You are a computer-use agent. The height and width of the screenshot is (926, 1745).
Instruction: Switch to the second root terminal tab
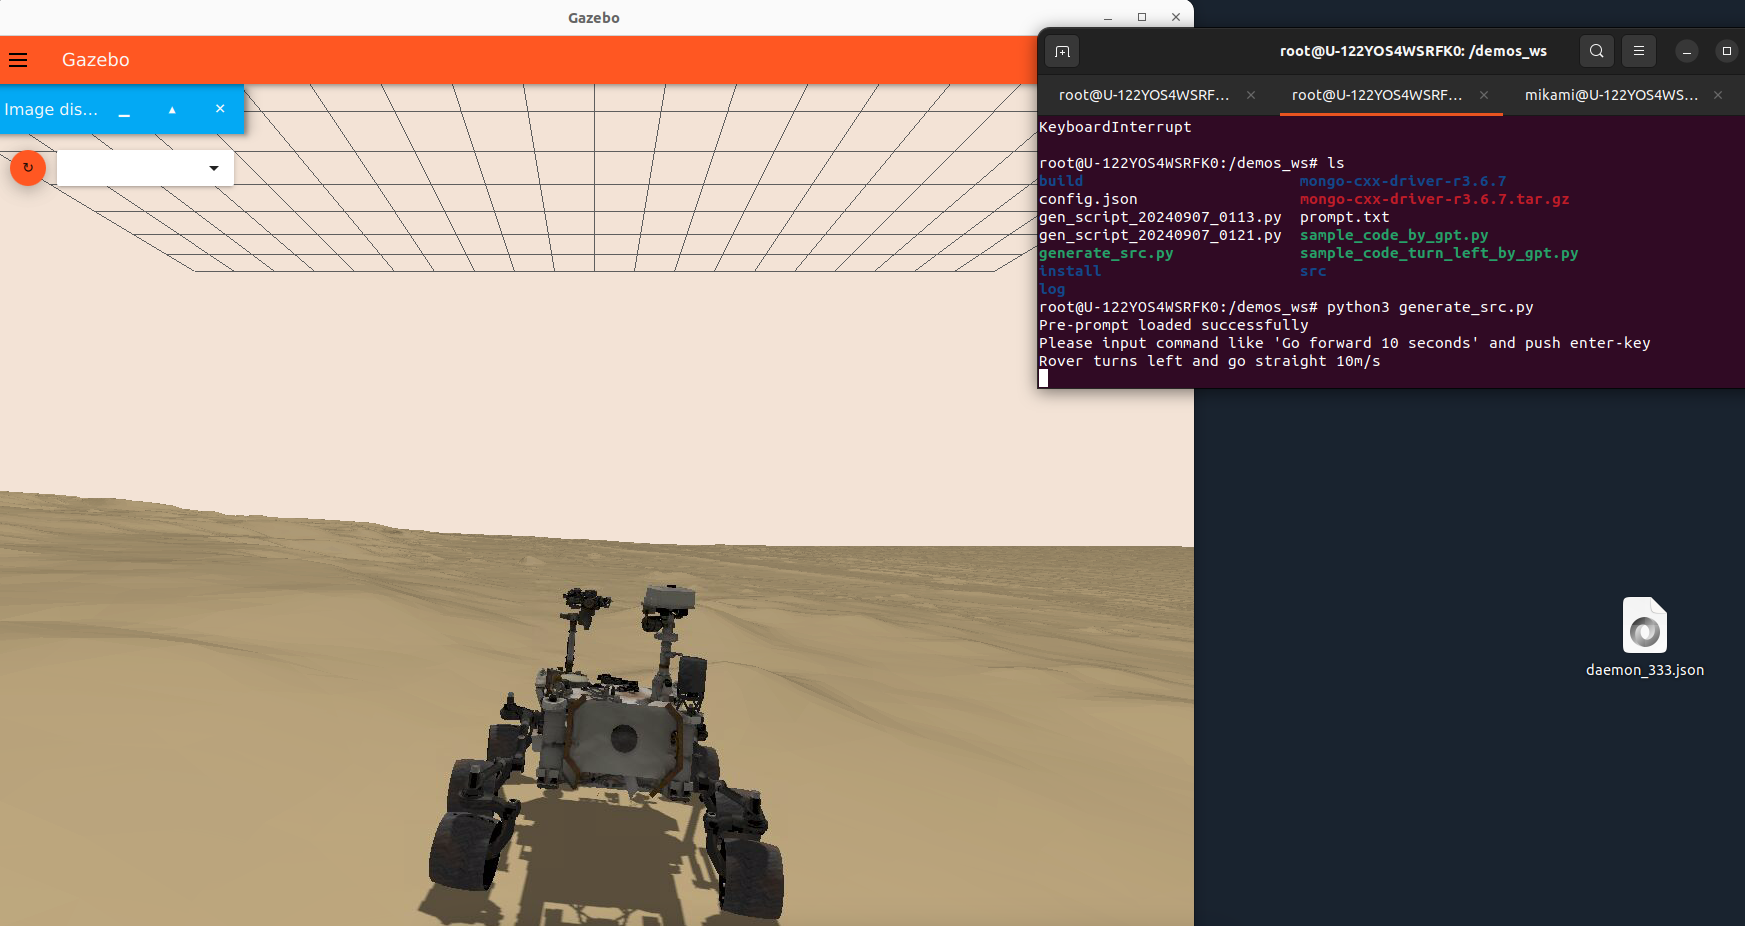pos(1376,95)
